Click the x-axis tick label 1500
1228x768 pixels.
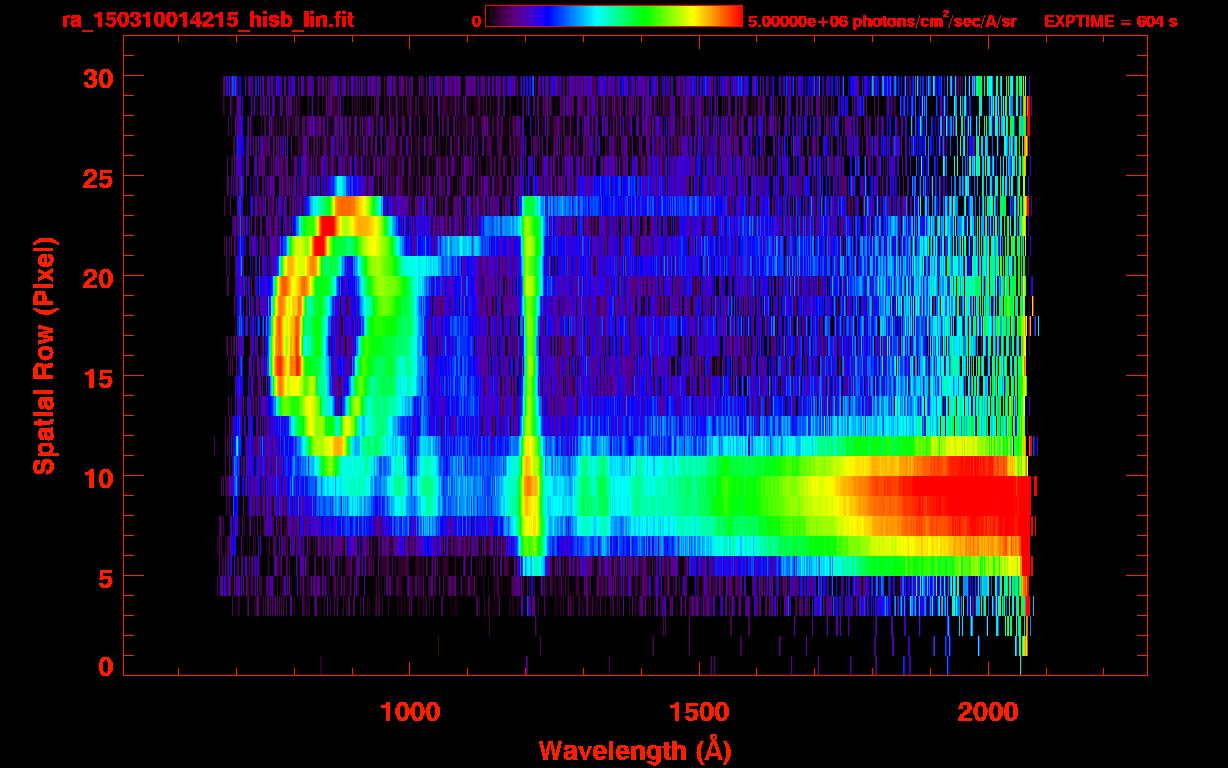698,712
